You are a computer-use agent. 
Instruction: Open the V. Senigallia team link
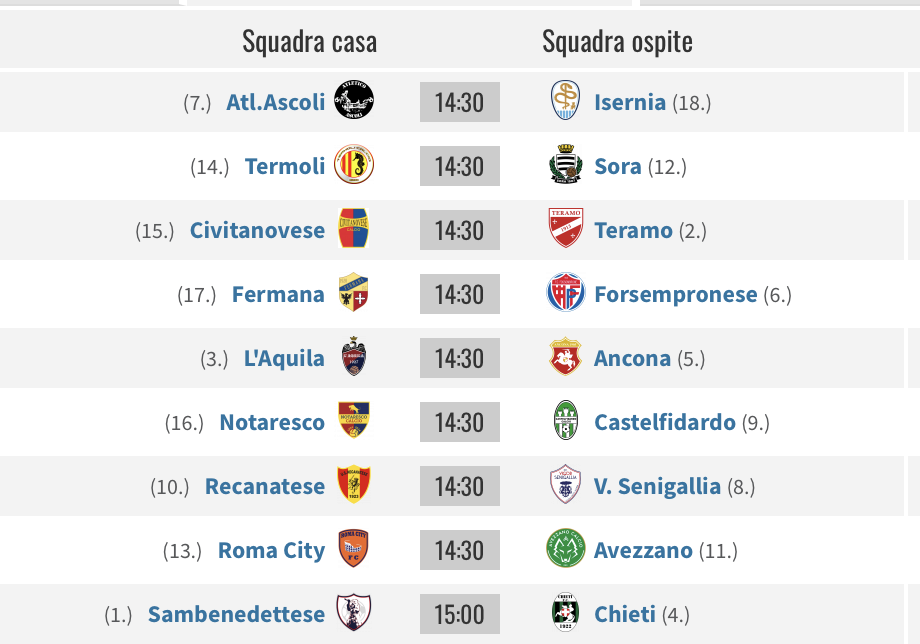657,486
